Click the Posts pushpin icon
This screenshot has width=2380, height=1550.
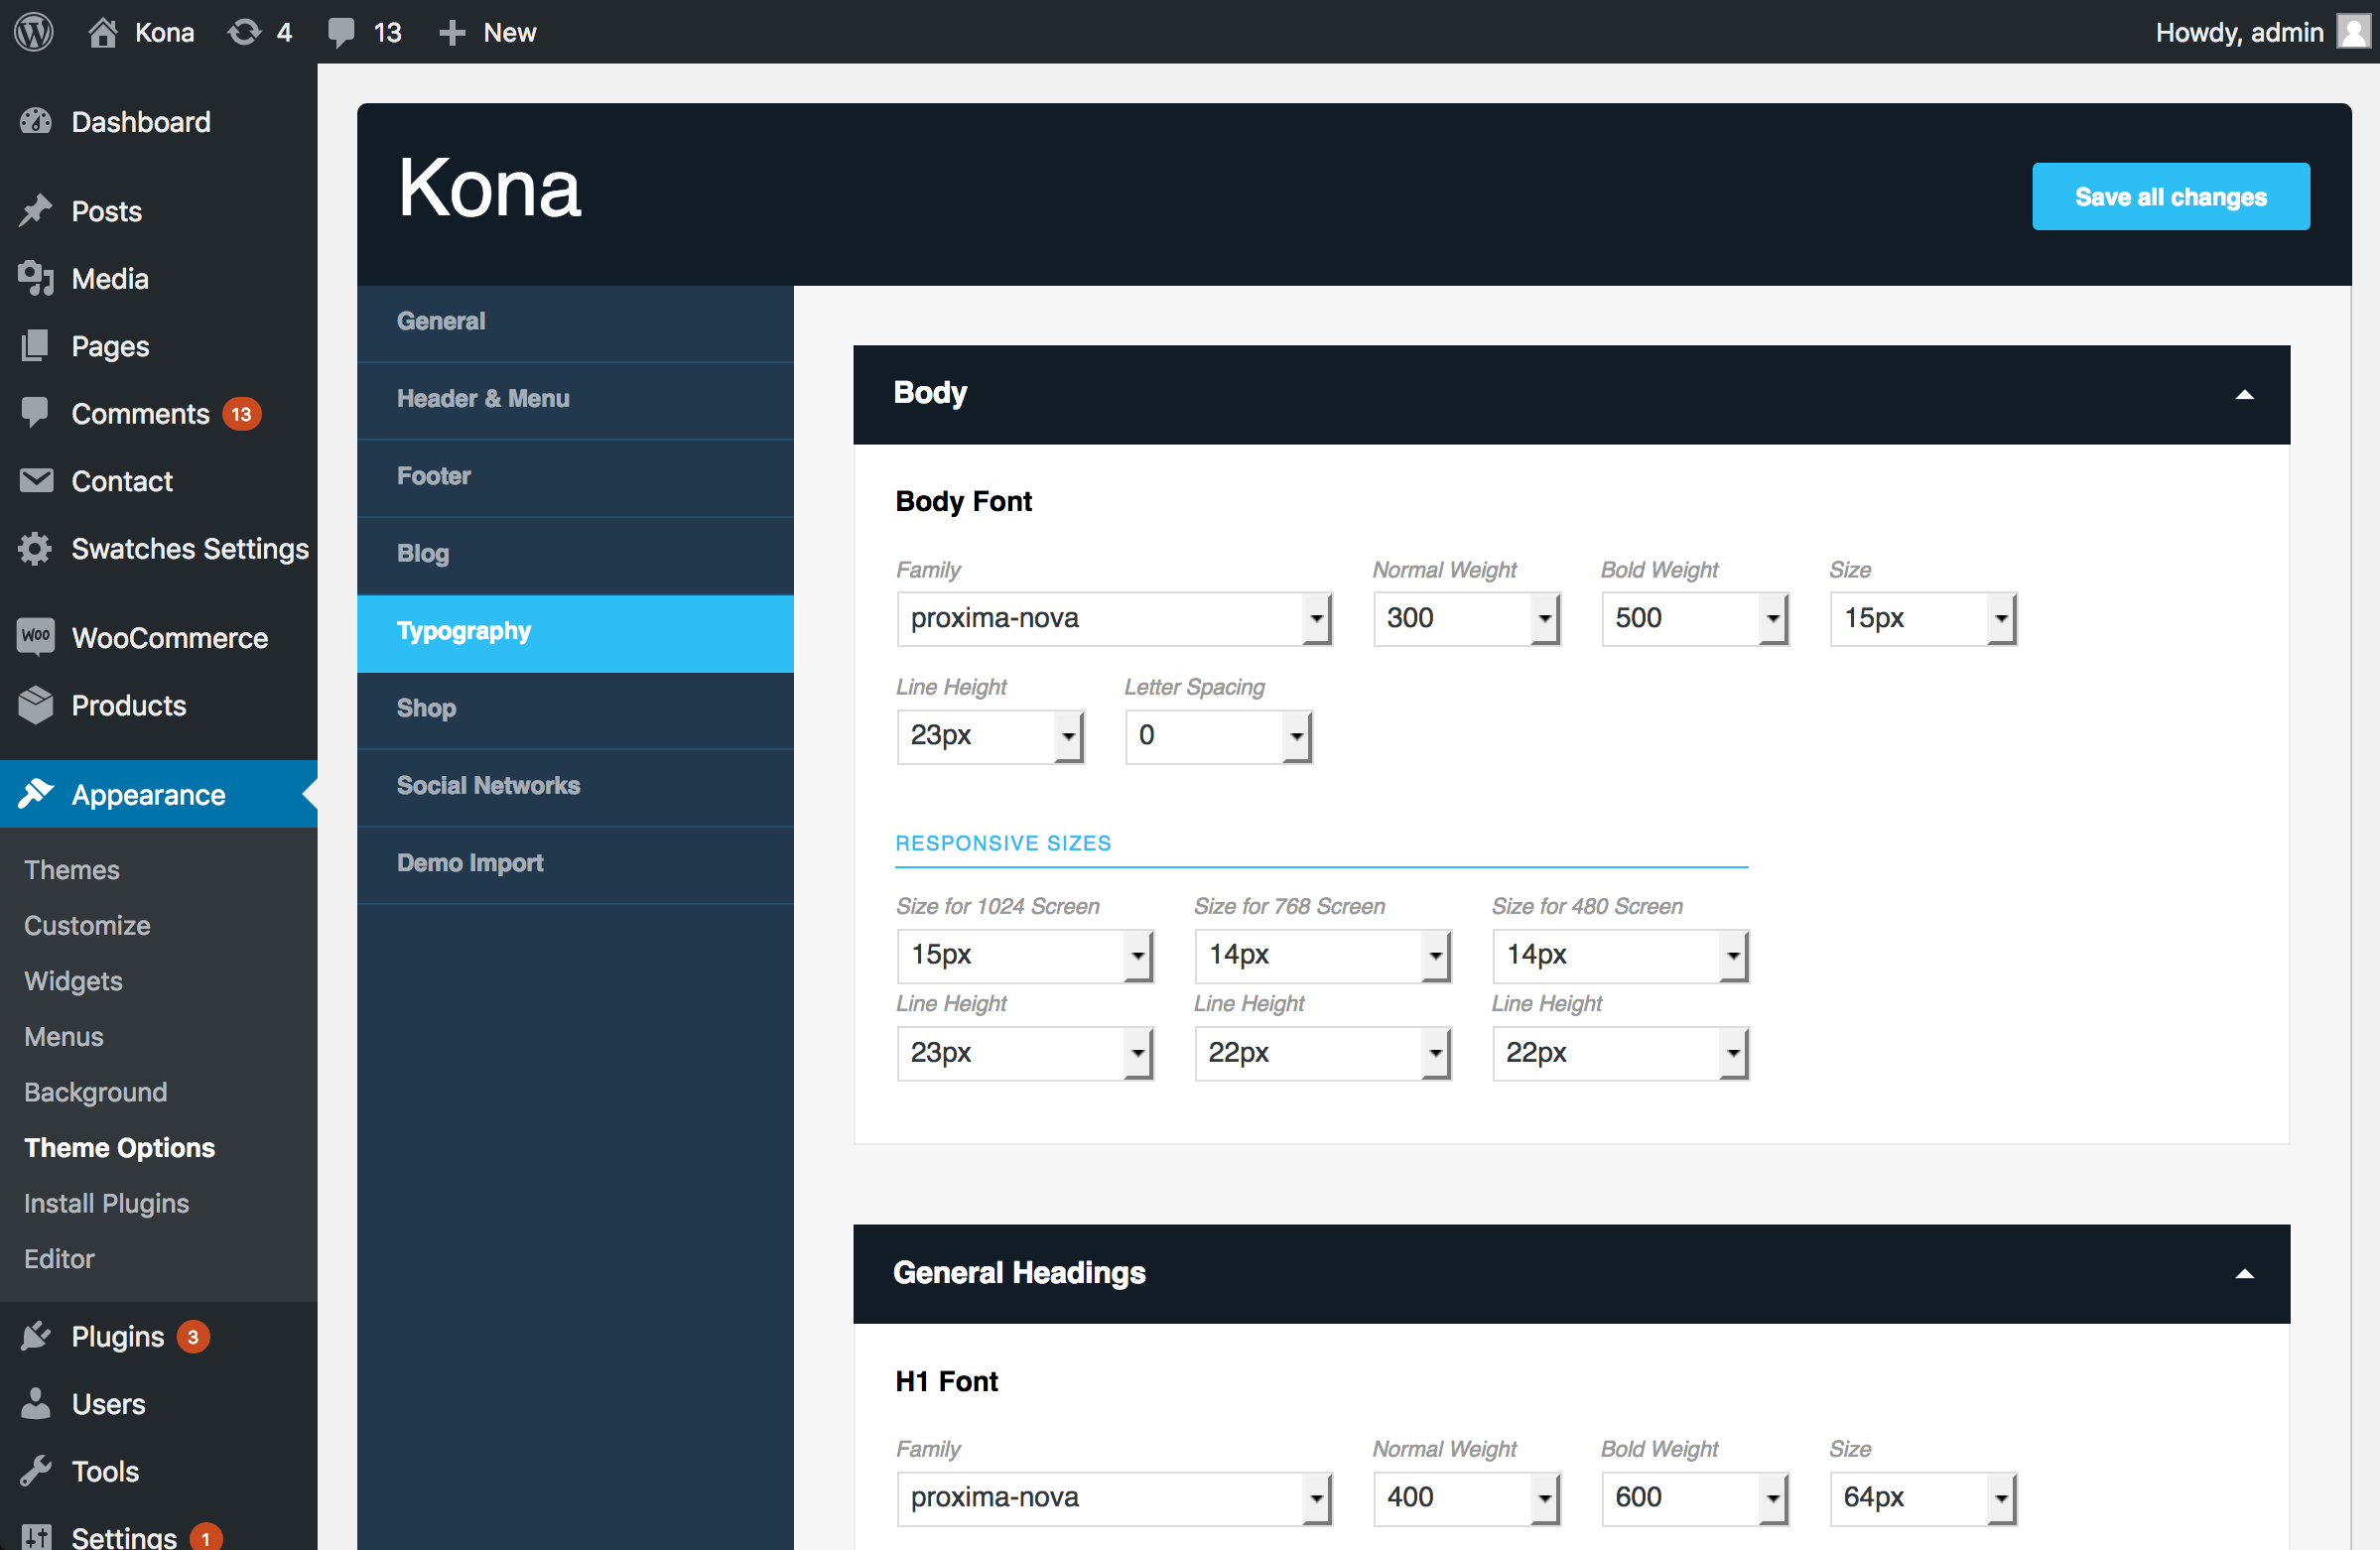36,211
